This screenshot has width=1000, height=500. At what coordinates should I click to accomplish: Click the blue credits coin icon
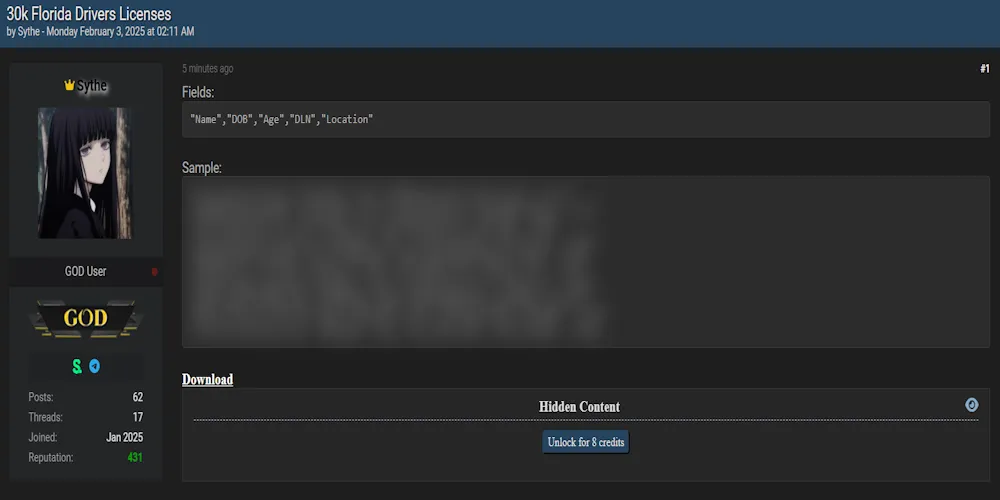click(971, 405)
